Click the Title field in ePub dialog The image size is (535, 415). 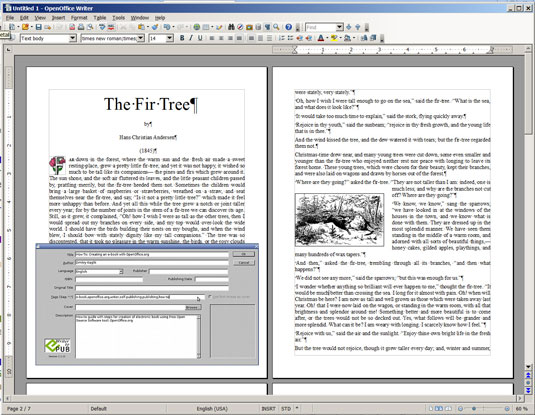151,255
